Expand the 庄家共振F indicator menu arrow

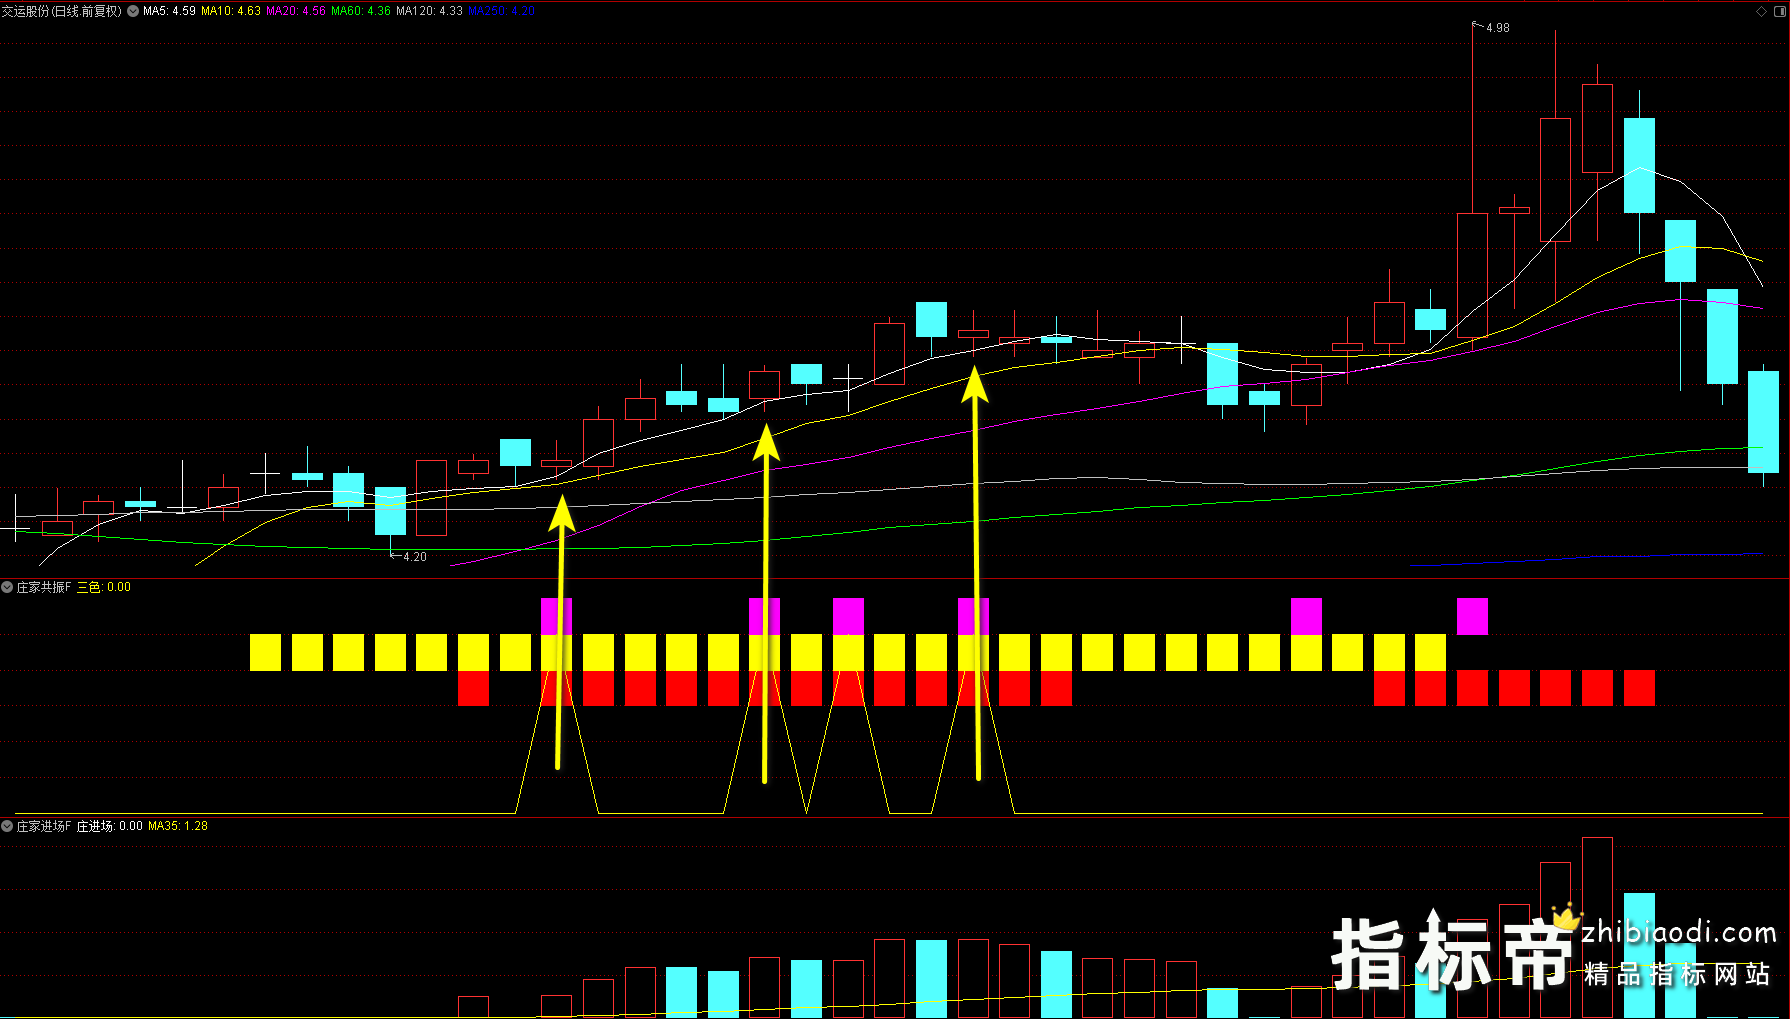coord(7,587)
